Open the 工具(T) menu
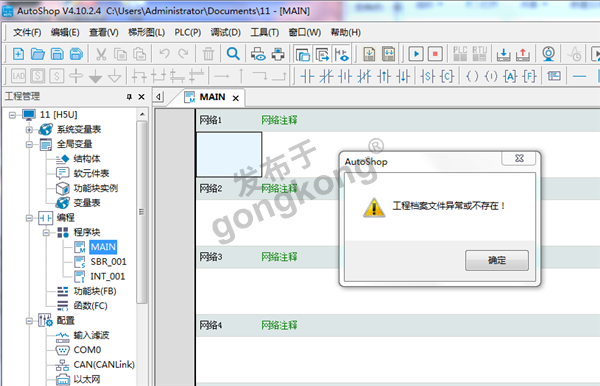Screen dimensions: 600x386 [x=265, y=33]
